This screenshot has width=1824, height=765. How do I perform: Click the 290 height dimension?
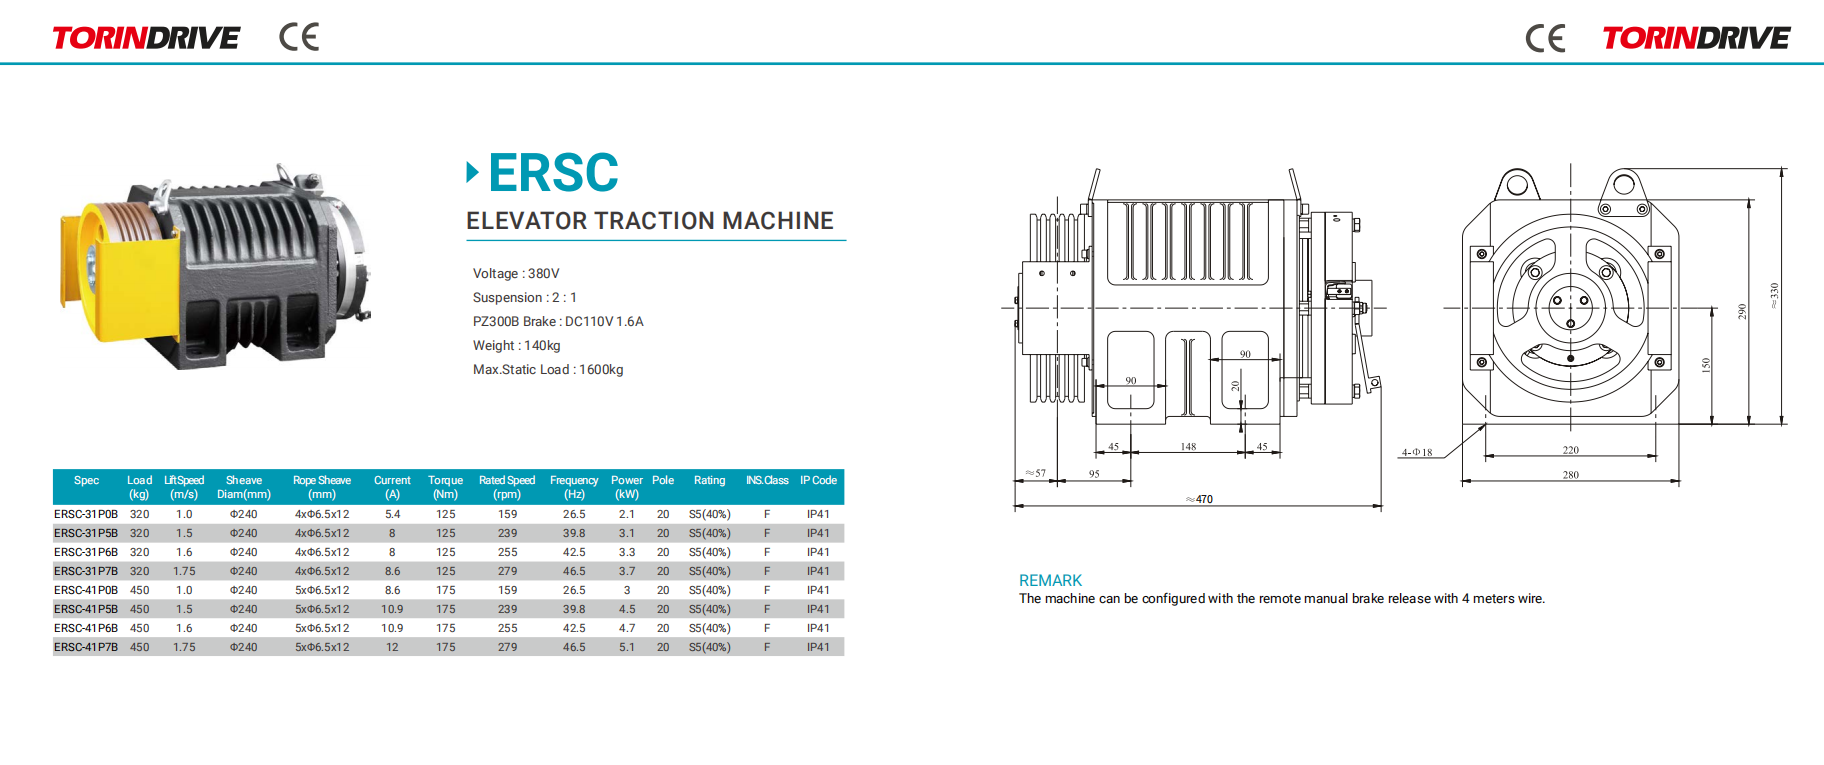coord(1742,312)
